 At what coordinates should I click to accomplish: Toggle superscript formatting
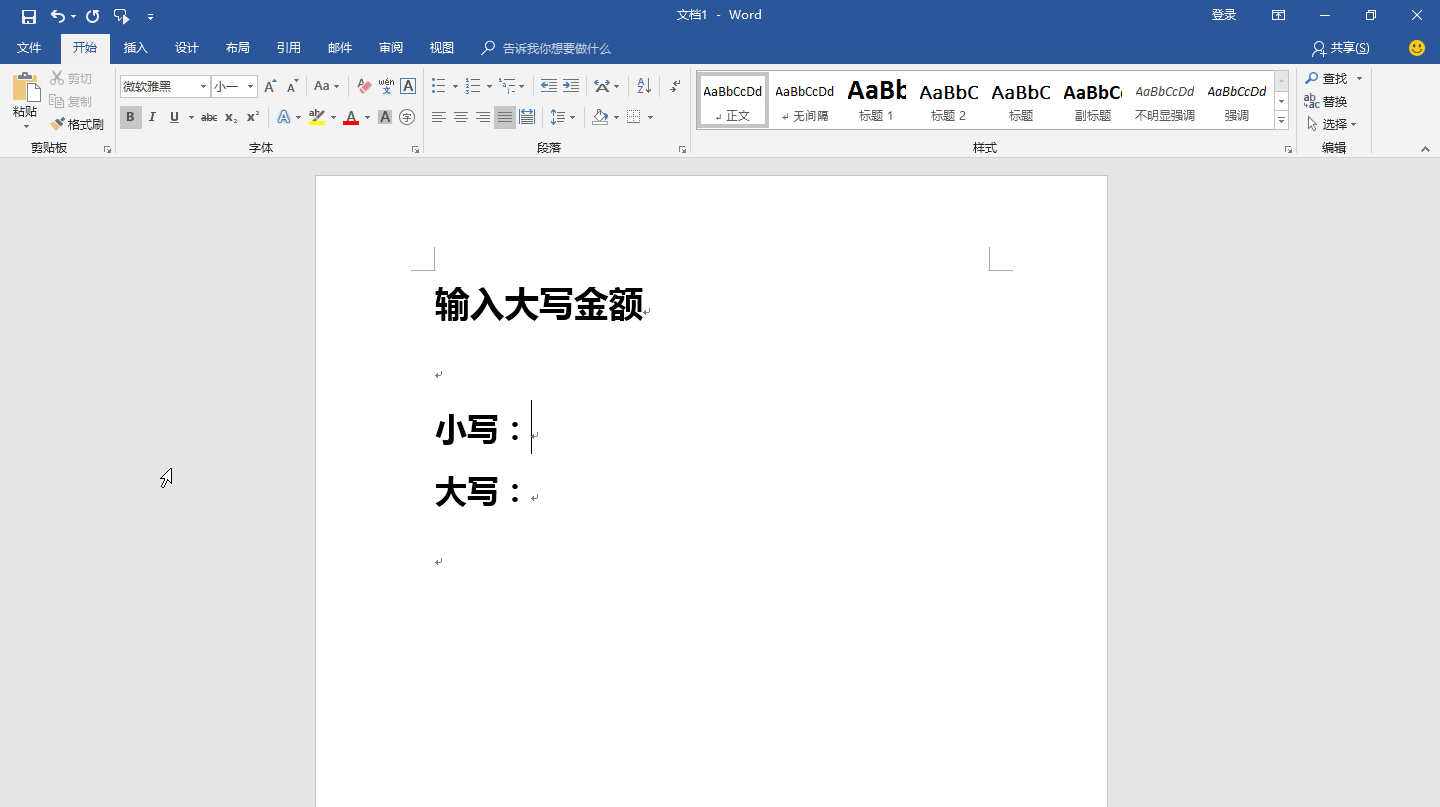click(253, 117)
